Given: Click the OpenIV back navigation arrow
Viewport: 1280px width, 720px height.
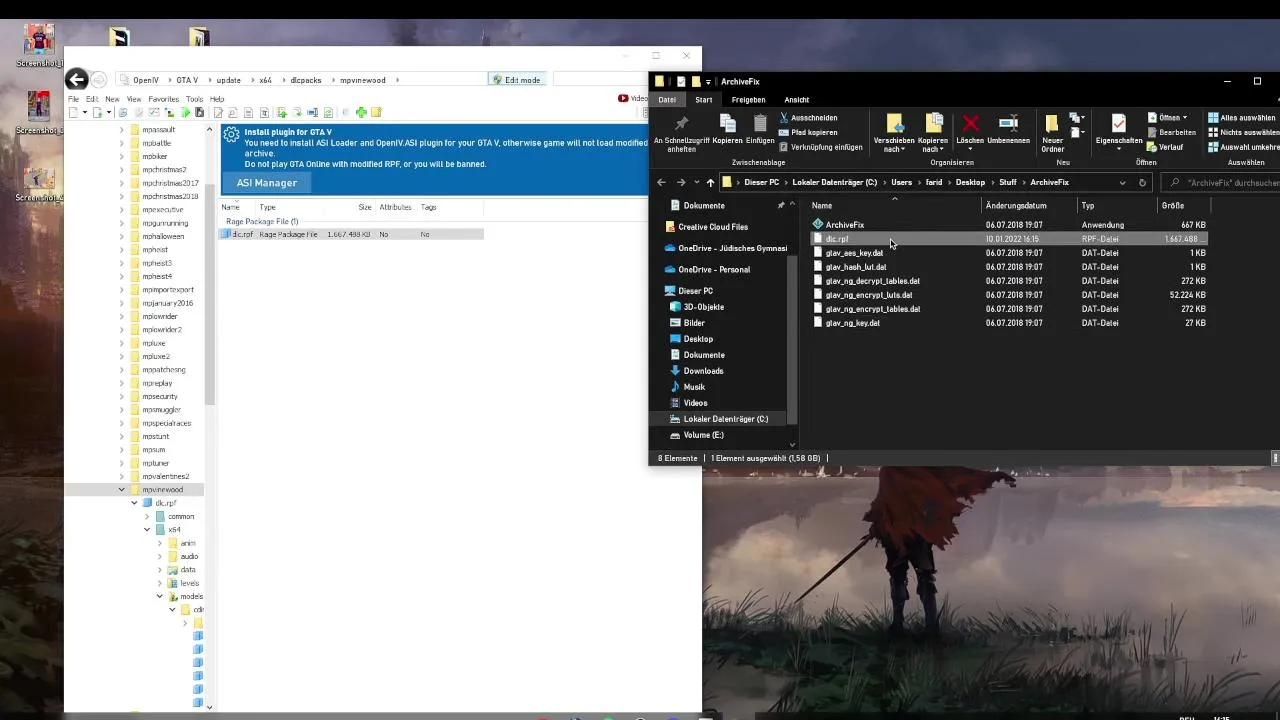Looking at the screenshot, I should [x=76, y=80].
